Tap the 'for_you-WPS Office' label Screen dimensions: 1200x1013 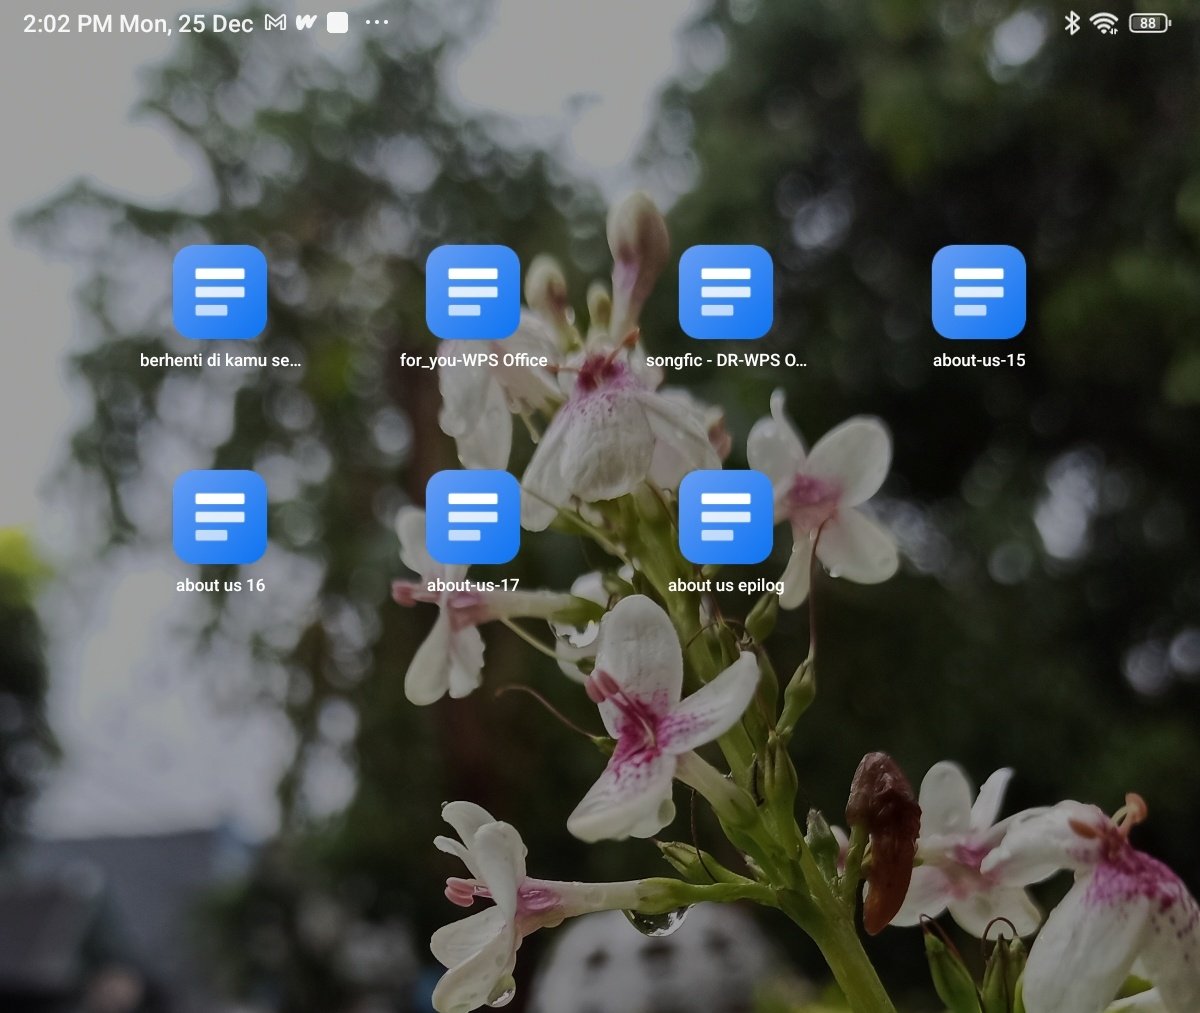pos(473,360)
